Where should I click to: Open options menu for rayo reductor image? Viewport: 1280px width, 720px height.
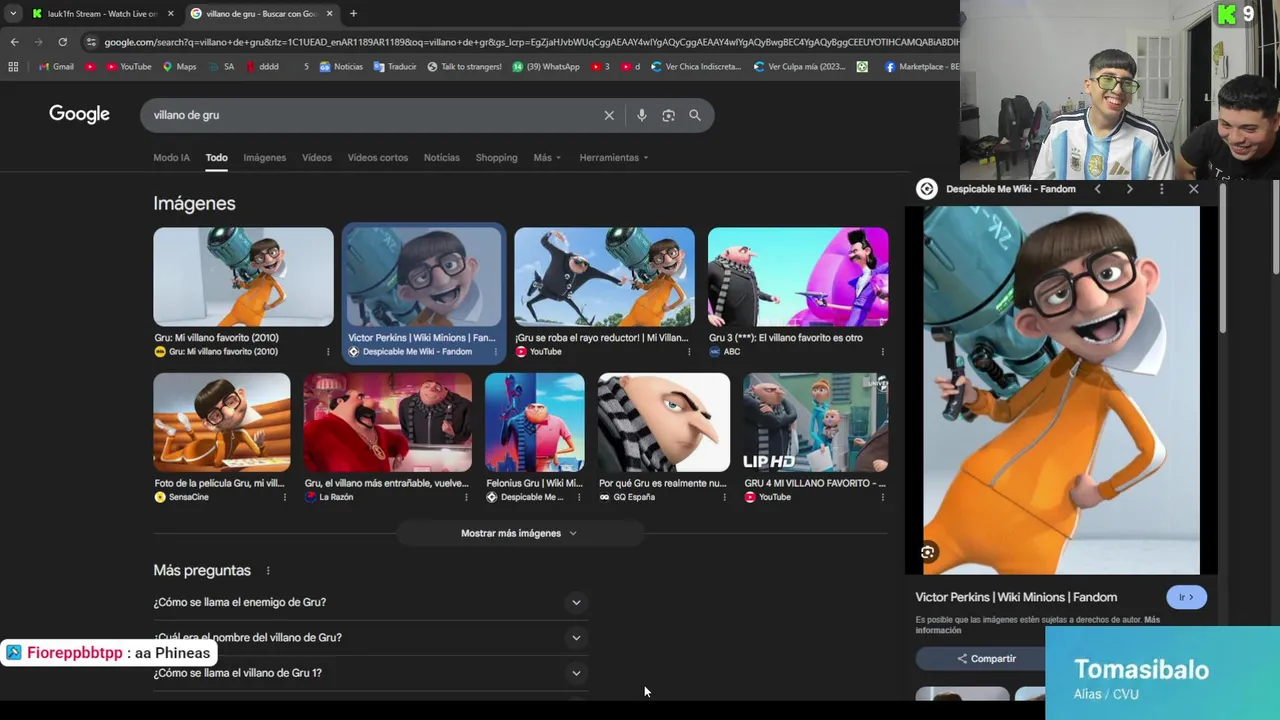click(689, 352)
